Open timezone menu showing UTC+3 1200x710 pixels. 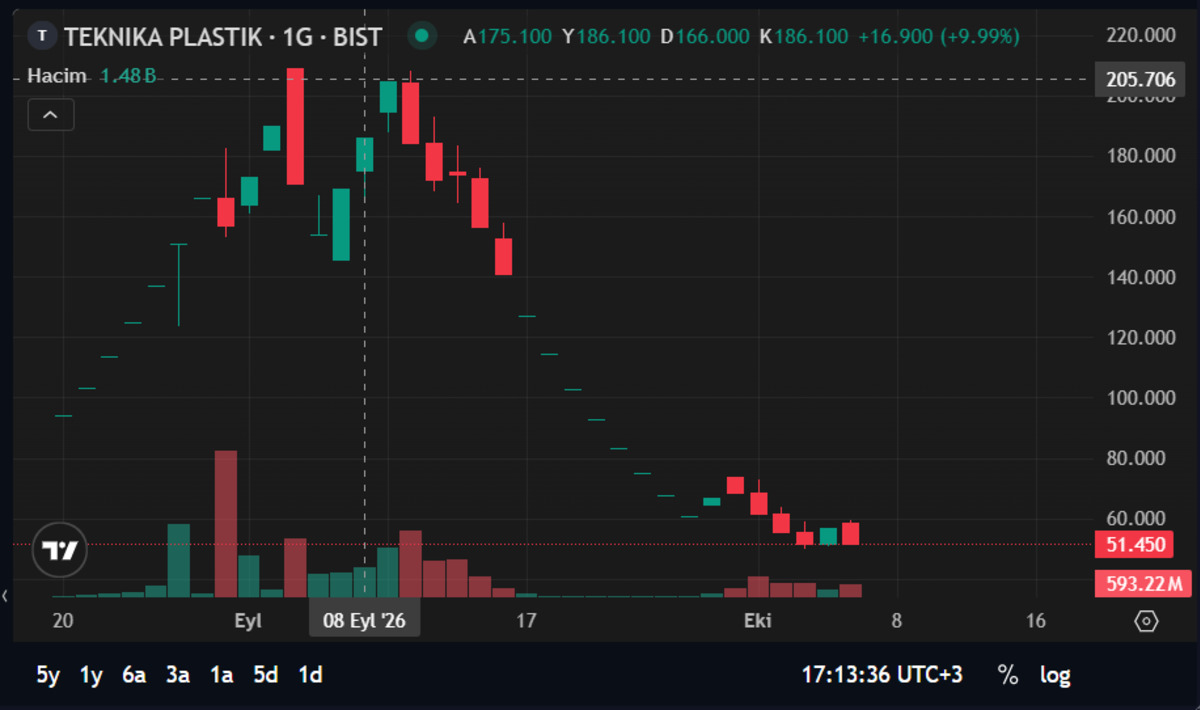click(882, 675)
